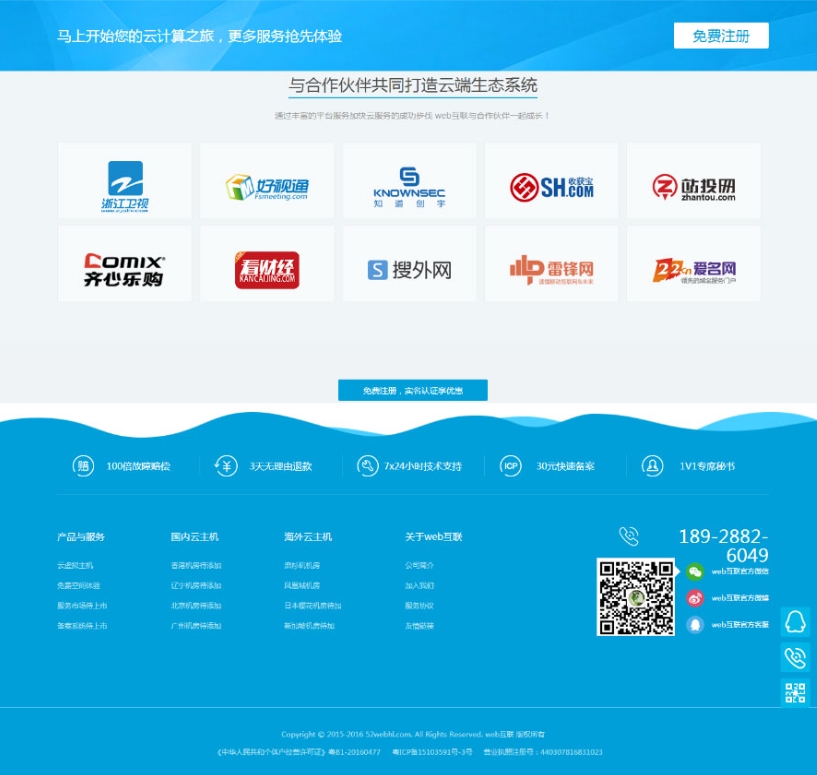Open the 广州机房待添加 link
817x775 pixels.
click(x=196, y=626)
